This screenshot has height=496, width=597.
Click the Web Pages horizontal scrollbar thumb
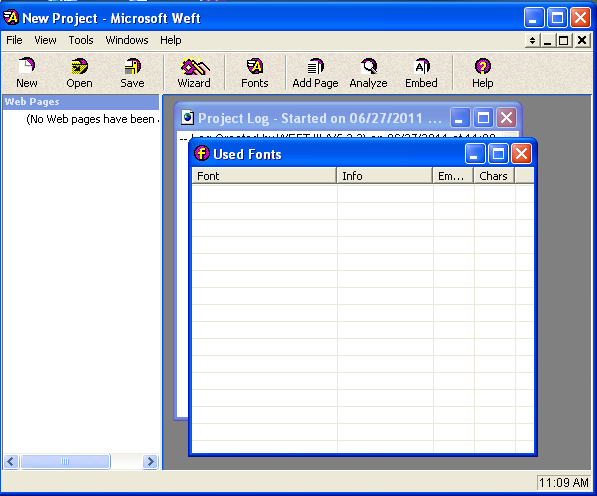(x=65, y=461)
